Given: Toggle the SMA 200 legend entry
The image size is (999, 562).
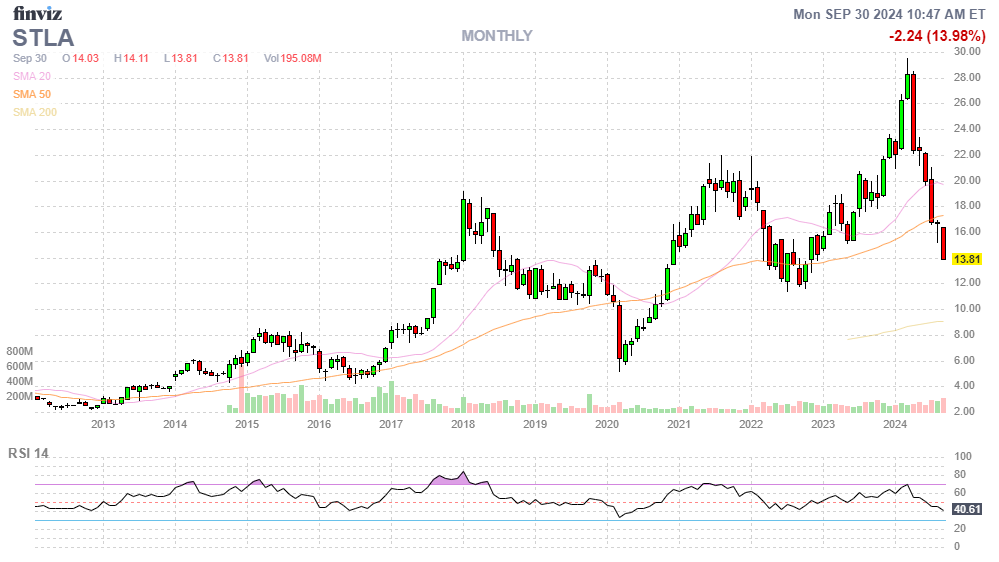Looking at the screenshot, I should coord(35,112).
